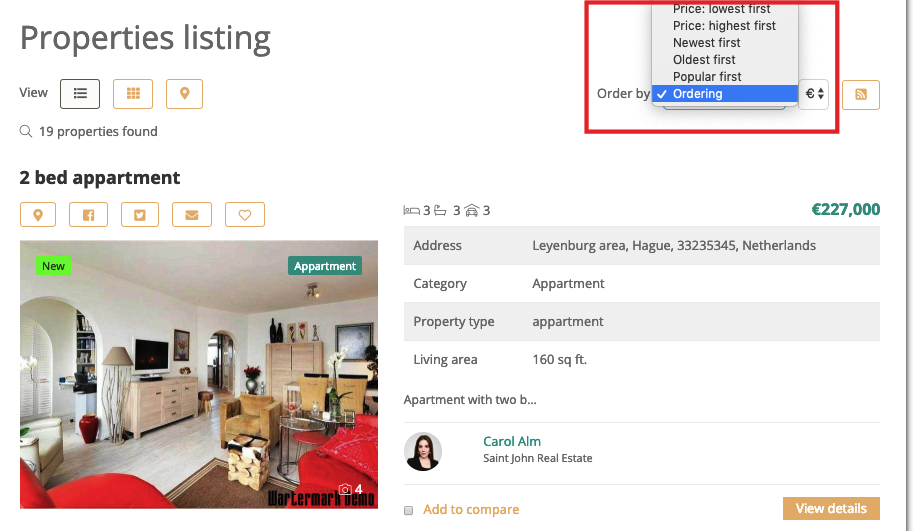Screen dimensions: 913x531
Task: Show property location on map
Action: pyautogui.click(x=38, y=214)
